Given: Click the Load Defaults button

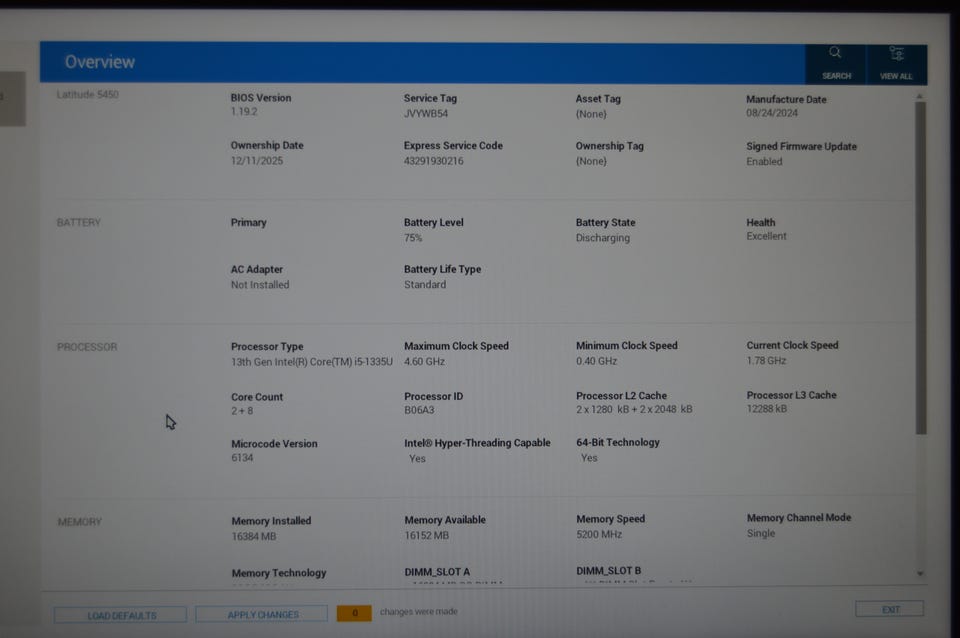Looking at the screenshot, I should (x=121, y=615).
